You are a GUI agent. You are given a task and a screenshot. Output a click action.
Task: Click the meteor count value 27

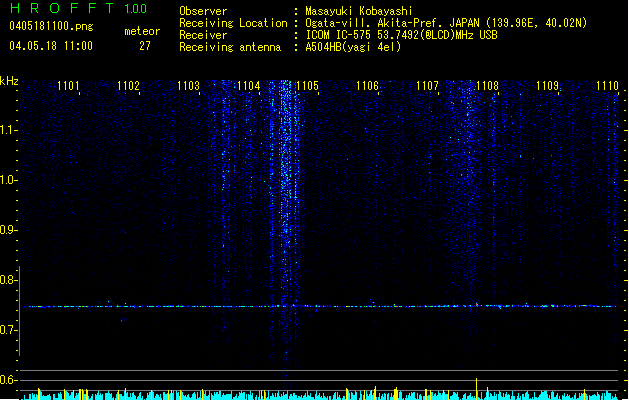click(145, 46)
